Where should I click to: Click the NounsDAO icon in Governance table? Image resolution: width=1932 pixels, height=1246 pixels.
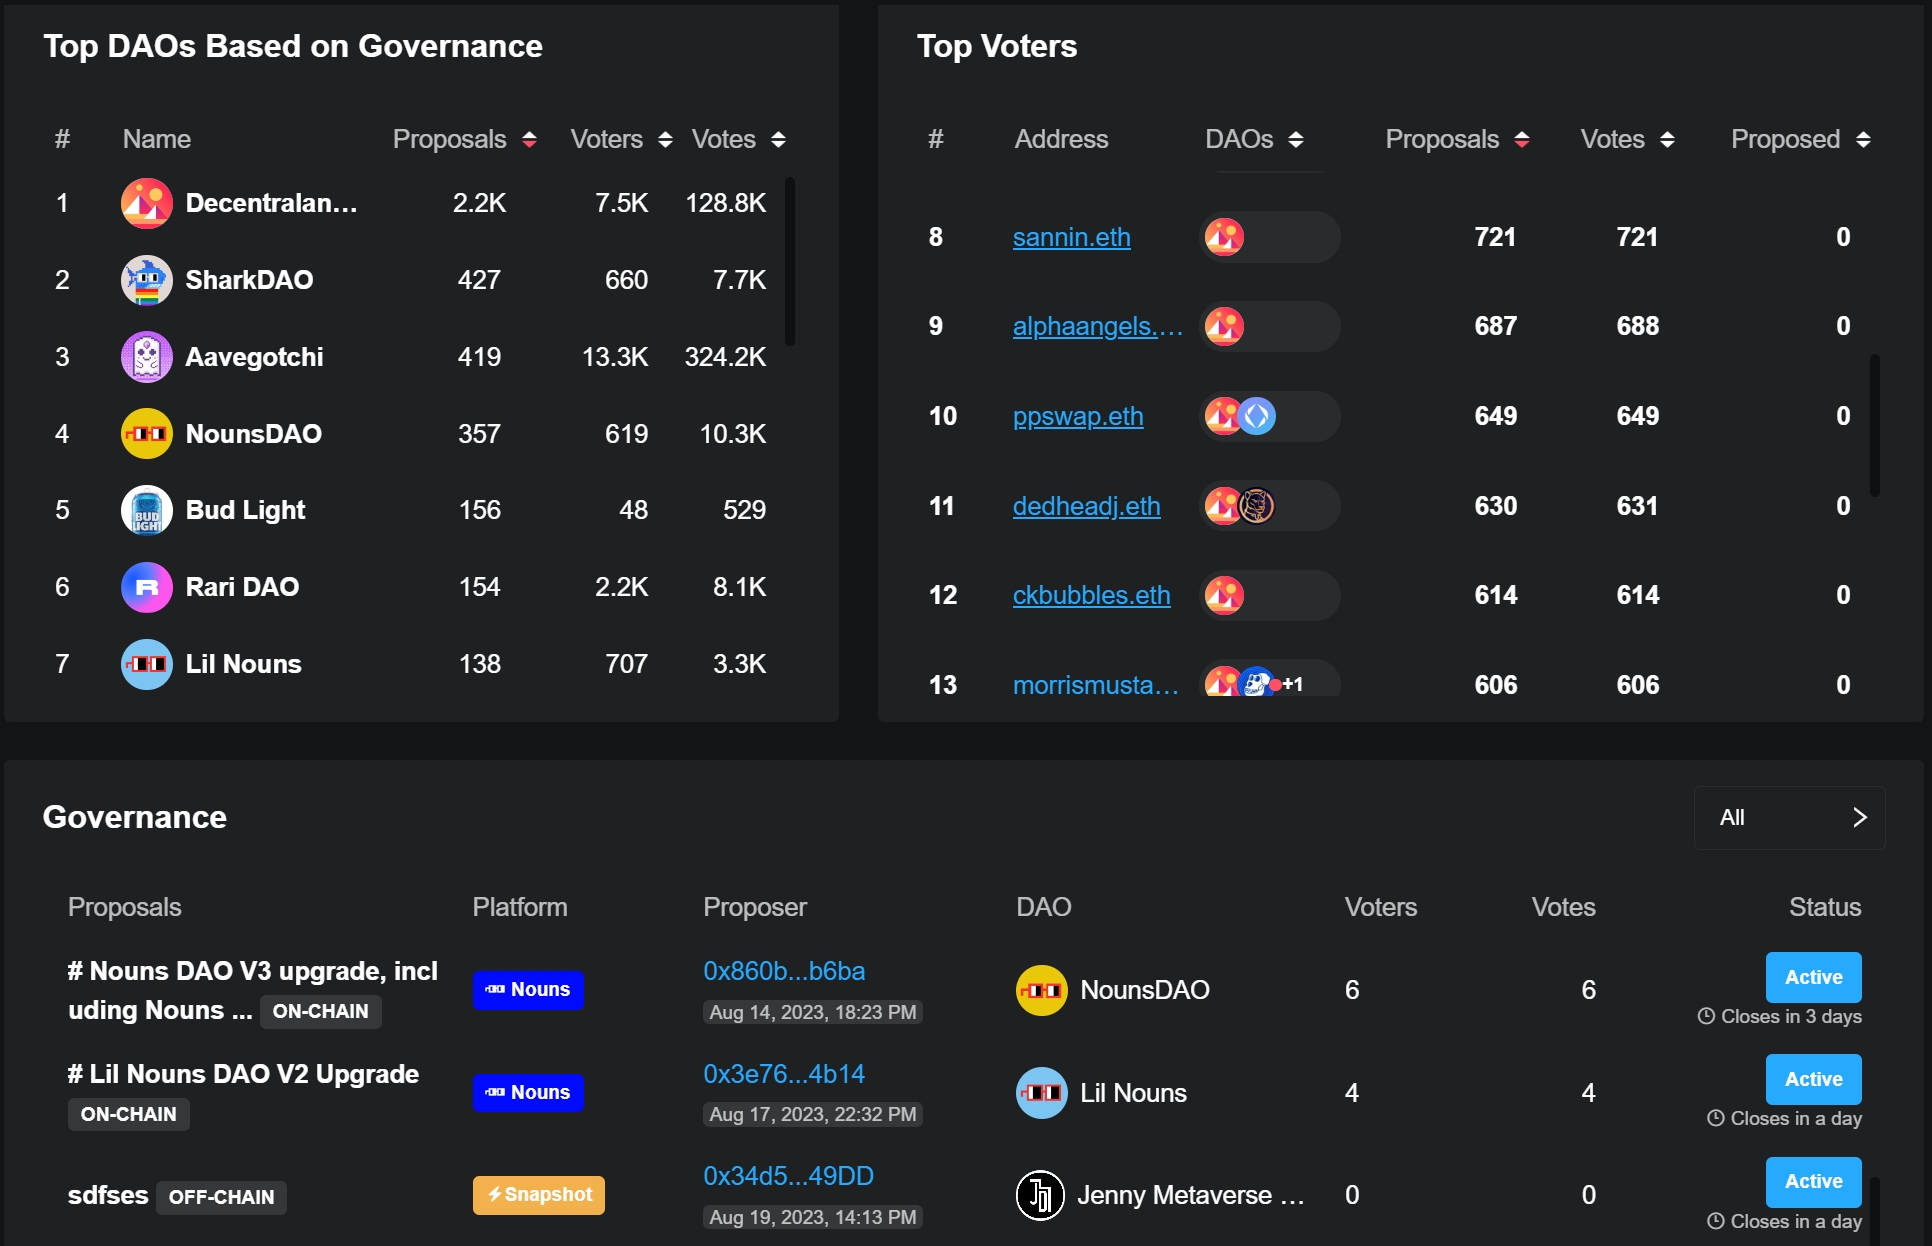(x=1041, y=990)
